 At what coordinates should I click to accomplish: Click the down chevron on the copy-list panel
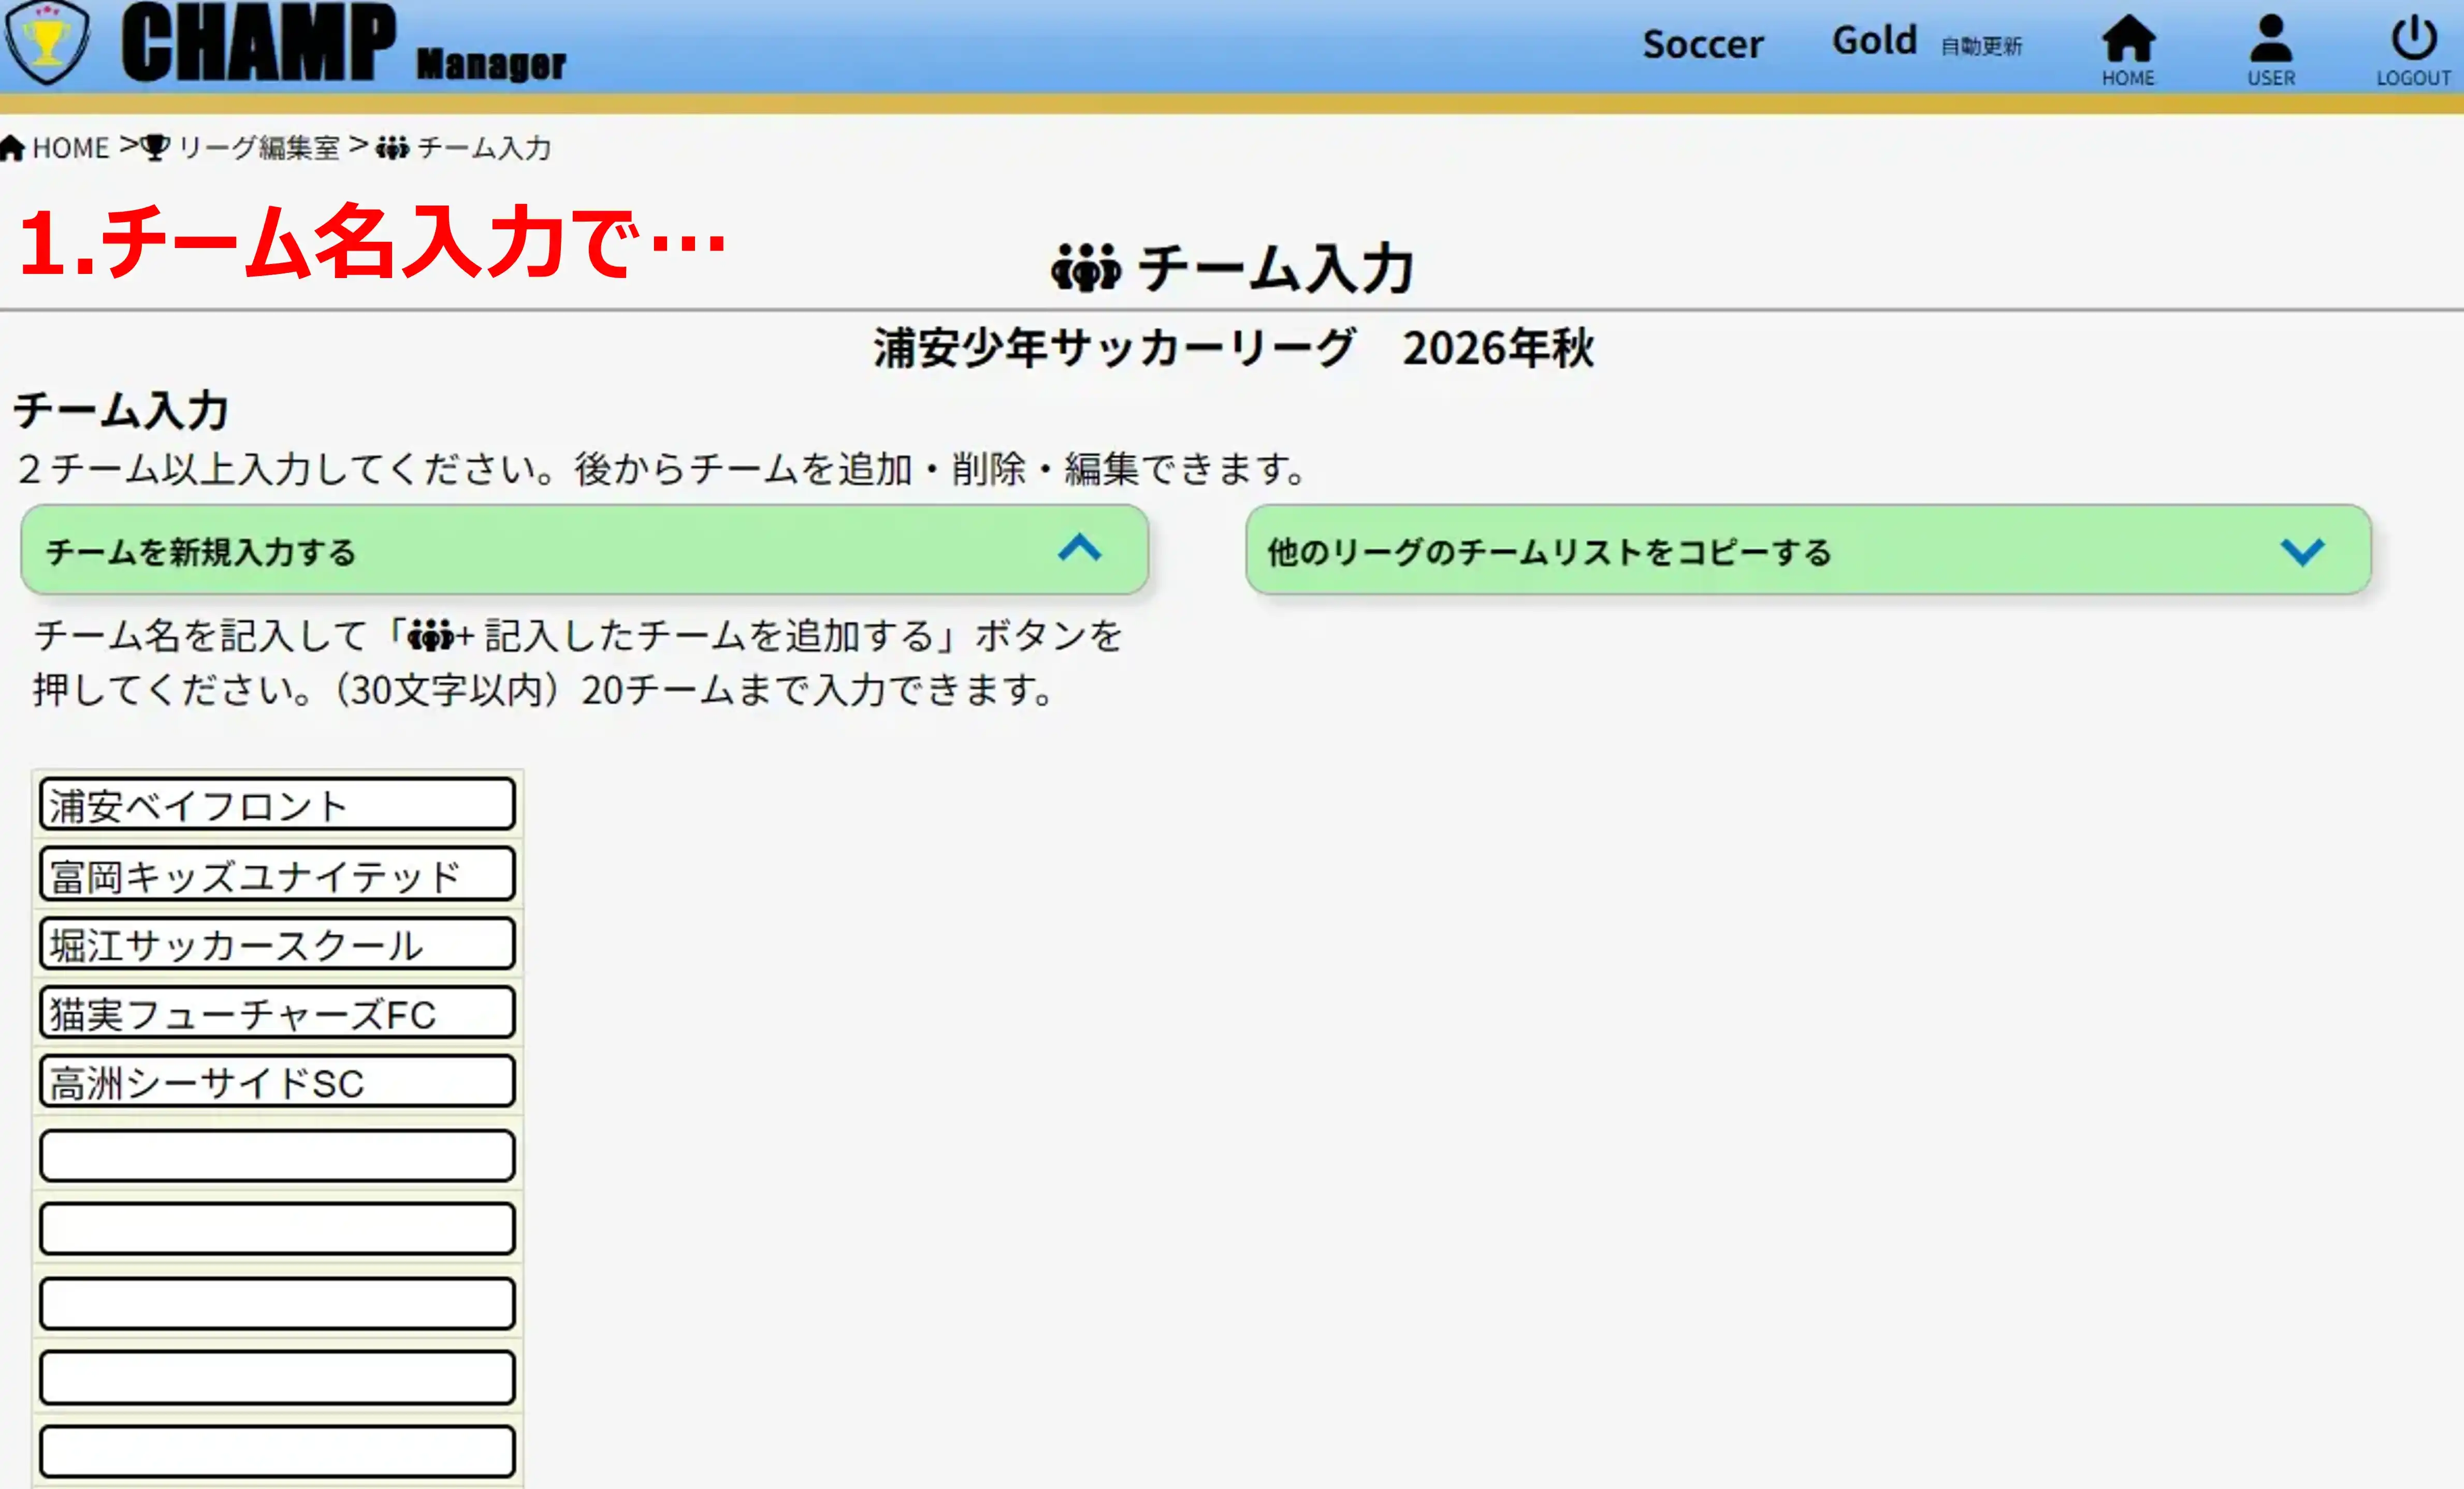[2303, 551]
